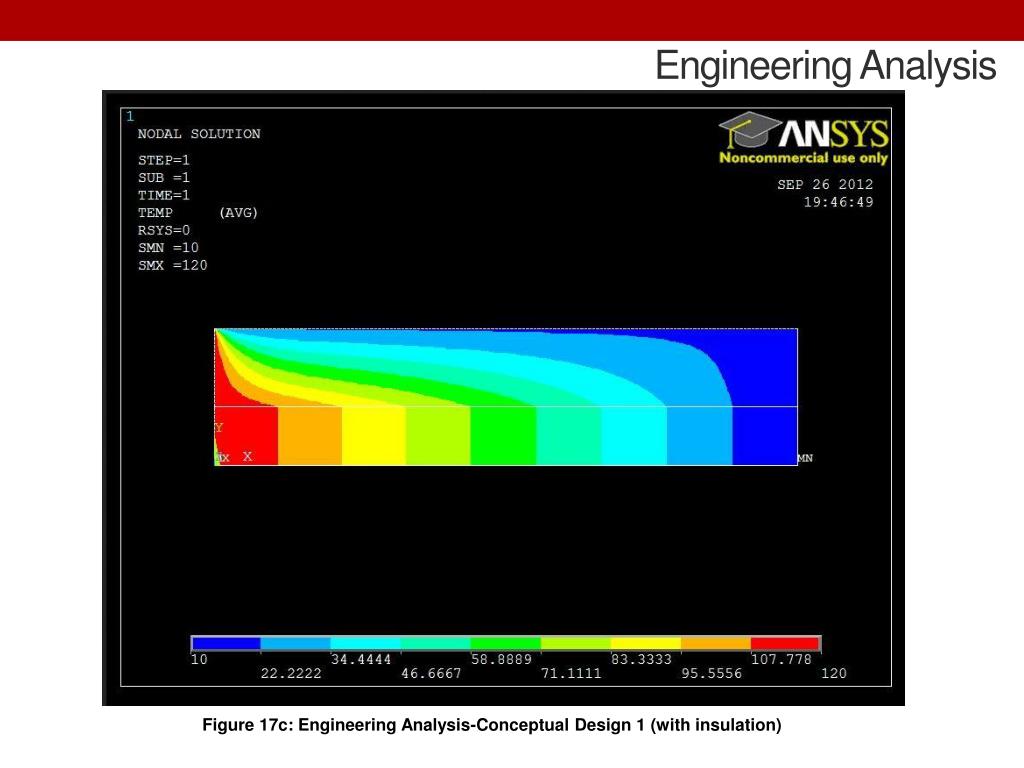Click the 'SMX =120' value
1024x768 pixels.
[172, 266]
